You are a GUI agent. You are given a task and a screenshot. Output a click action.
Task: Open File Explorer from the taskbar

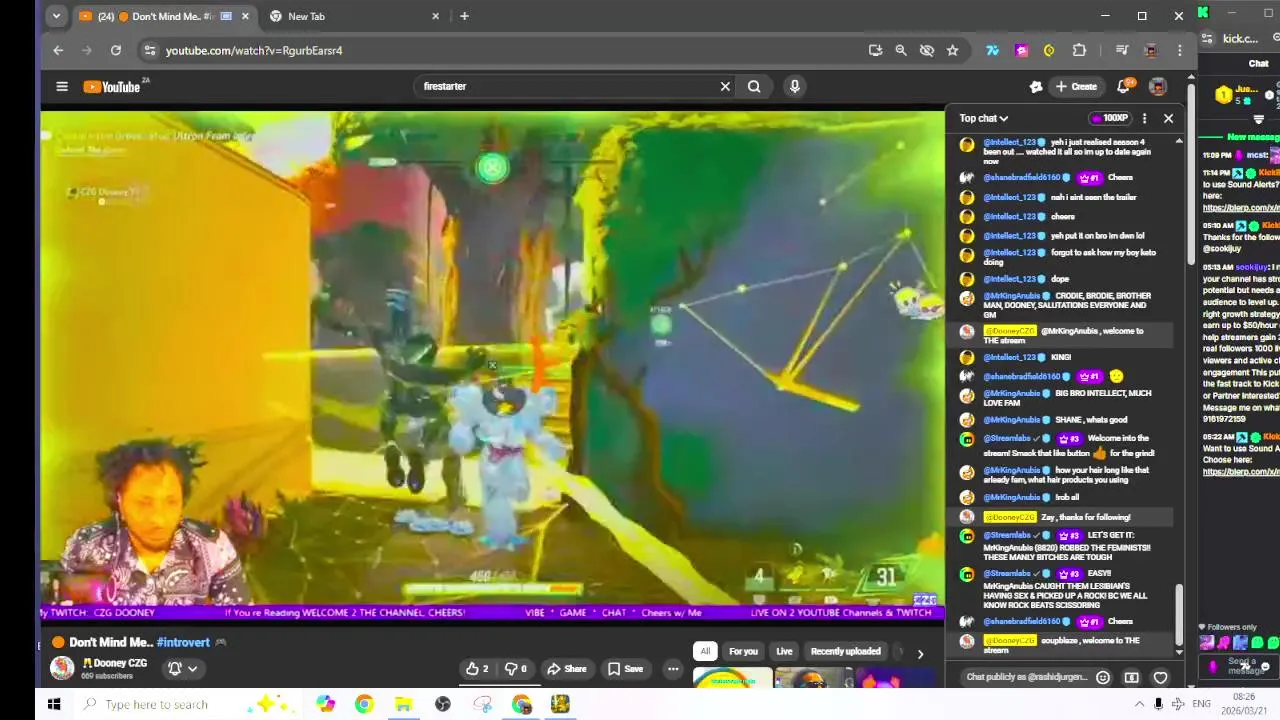click(403, 704)
